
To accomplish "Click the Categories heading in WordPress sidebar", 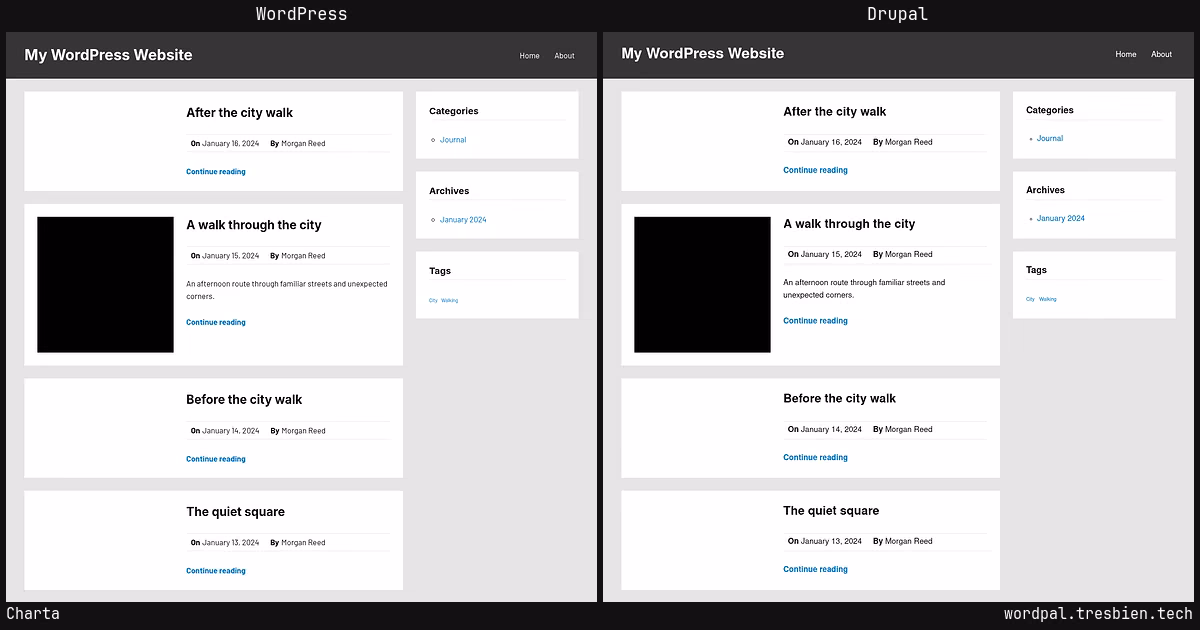I will click(x=454, y=111).
